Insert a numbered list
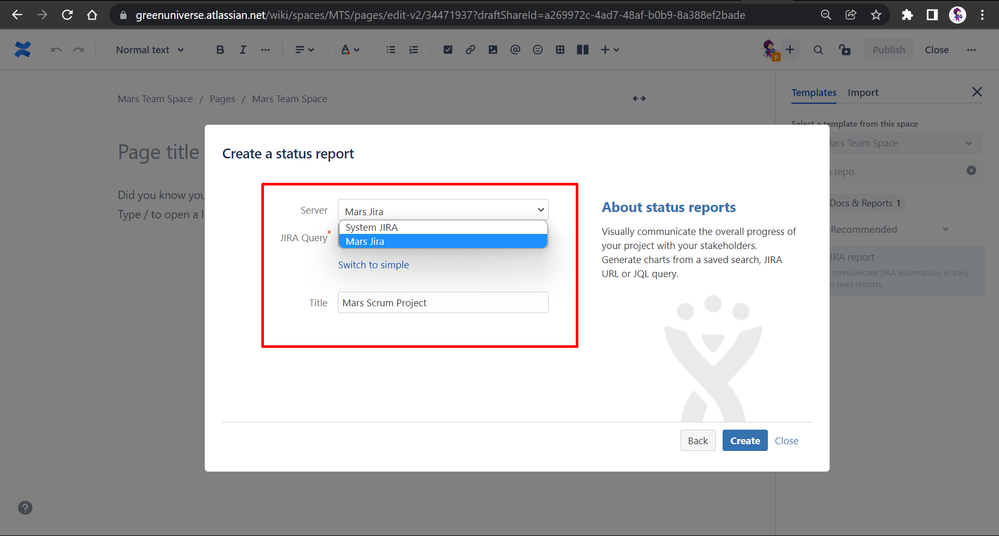Viewport: 999px width, 536px height. coord(413,50)
